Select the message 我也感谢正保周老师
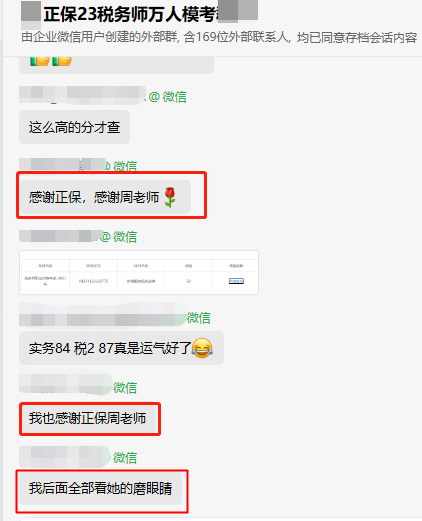422x521 pixels. (x=87, y=418)
